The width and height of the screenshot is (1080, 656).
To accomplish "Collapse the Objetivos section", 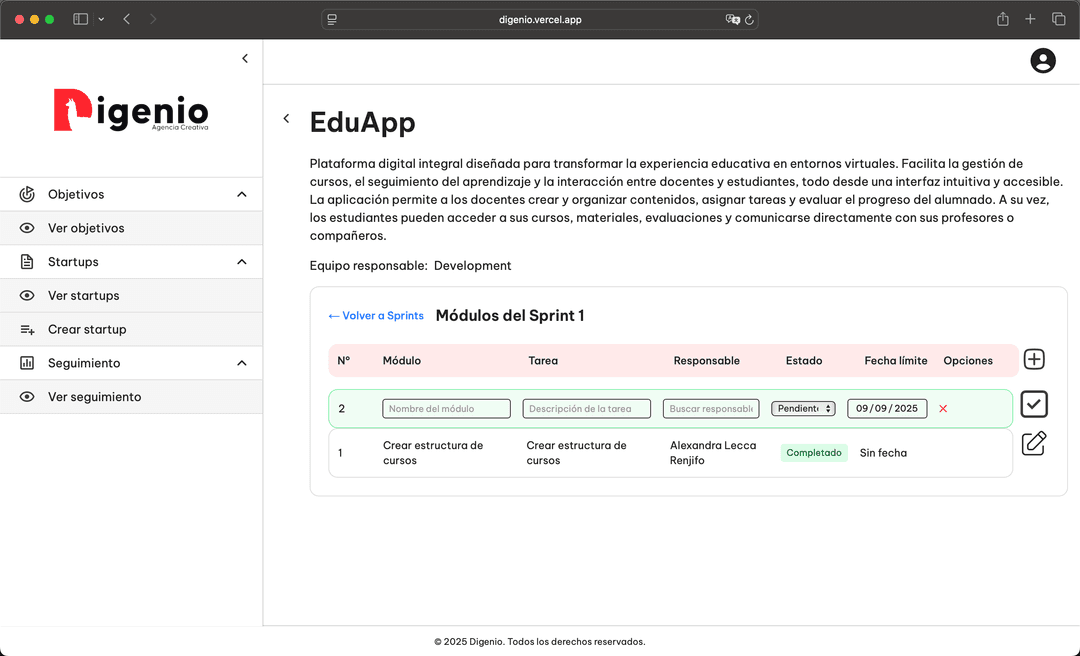I will click(241, 195).
